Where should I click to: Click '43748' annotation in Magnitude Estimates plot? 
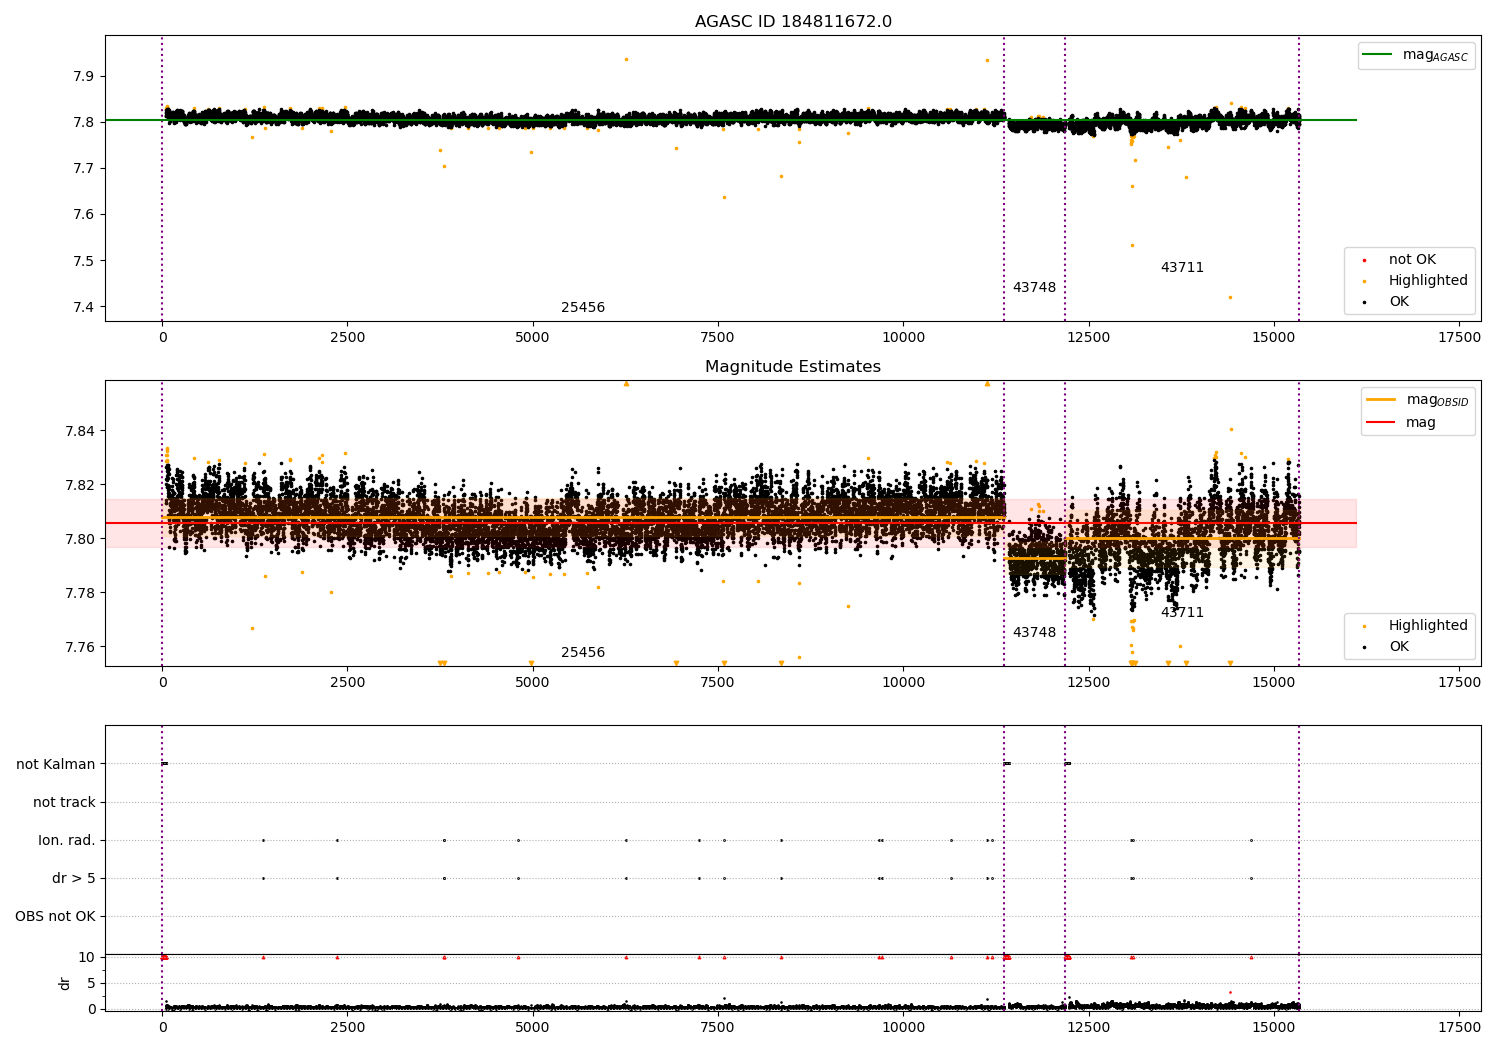tap(1034, 633)
